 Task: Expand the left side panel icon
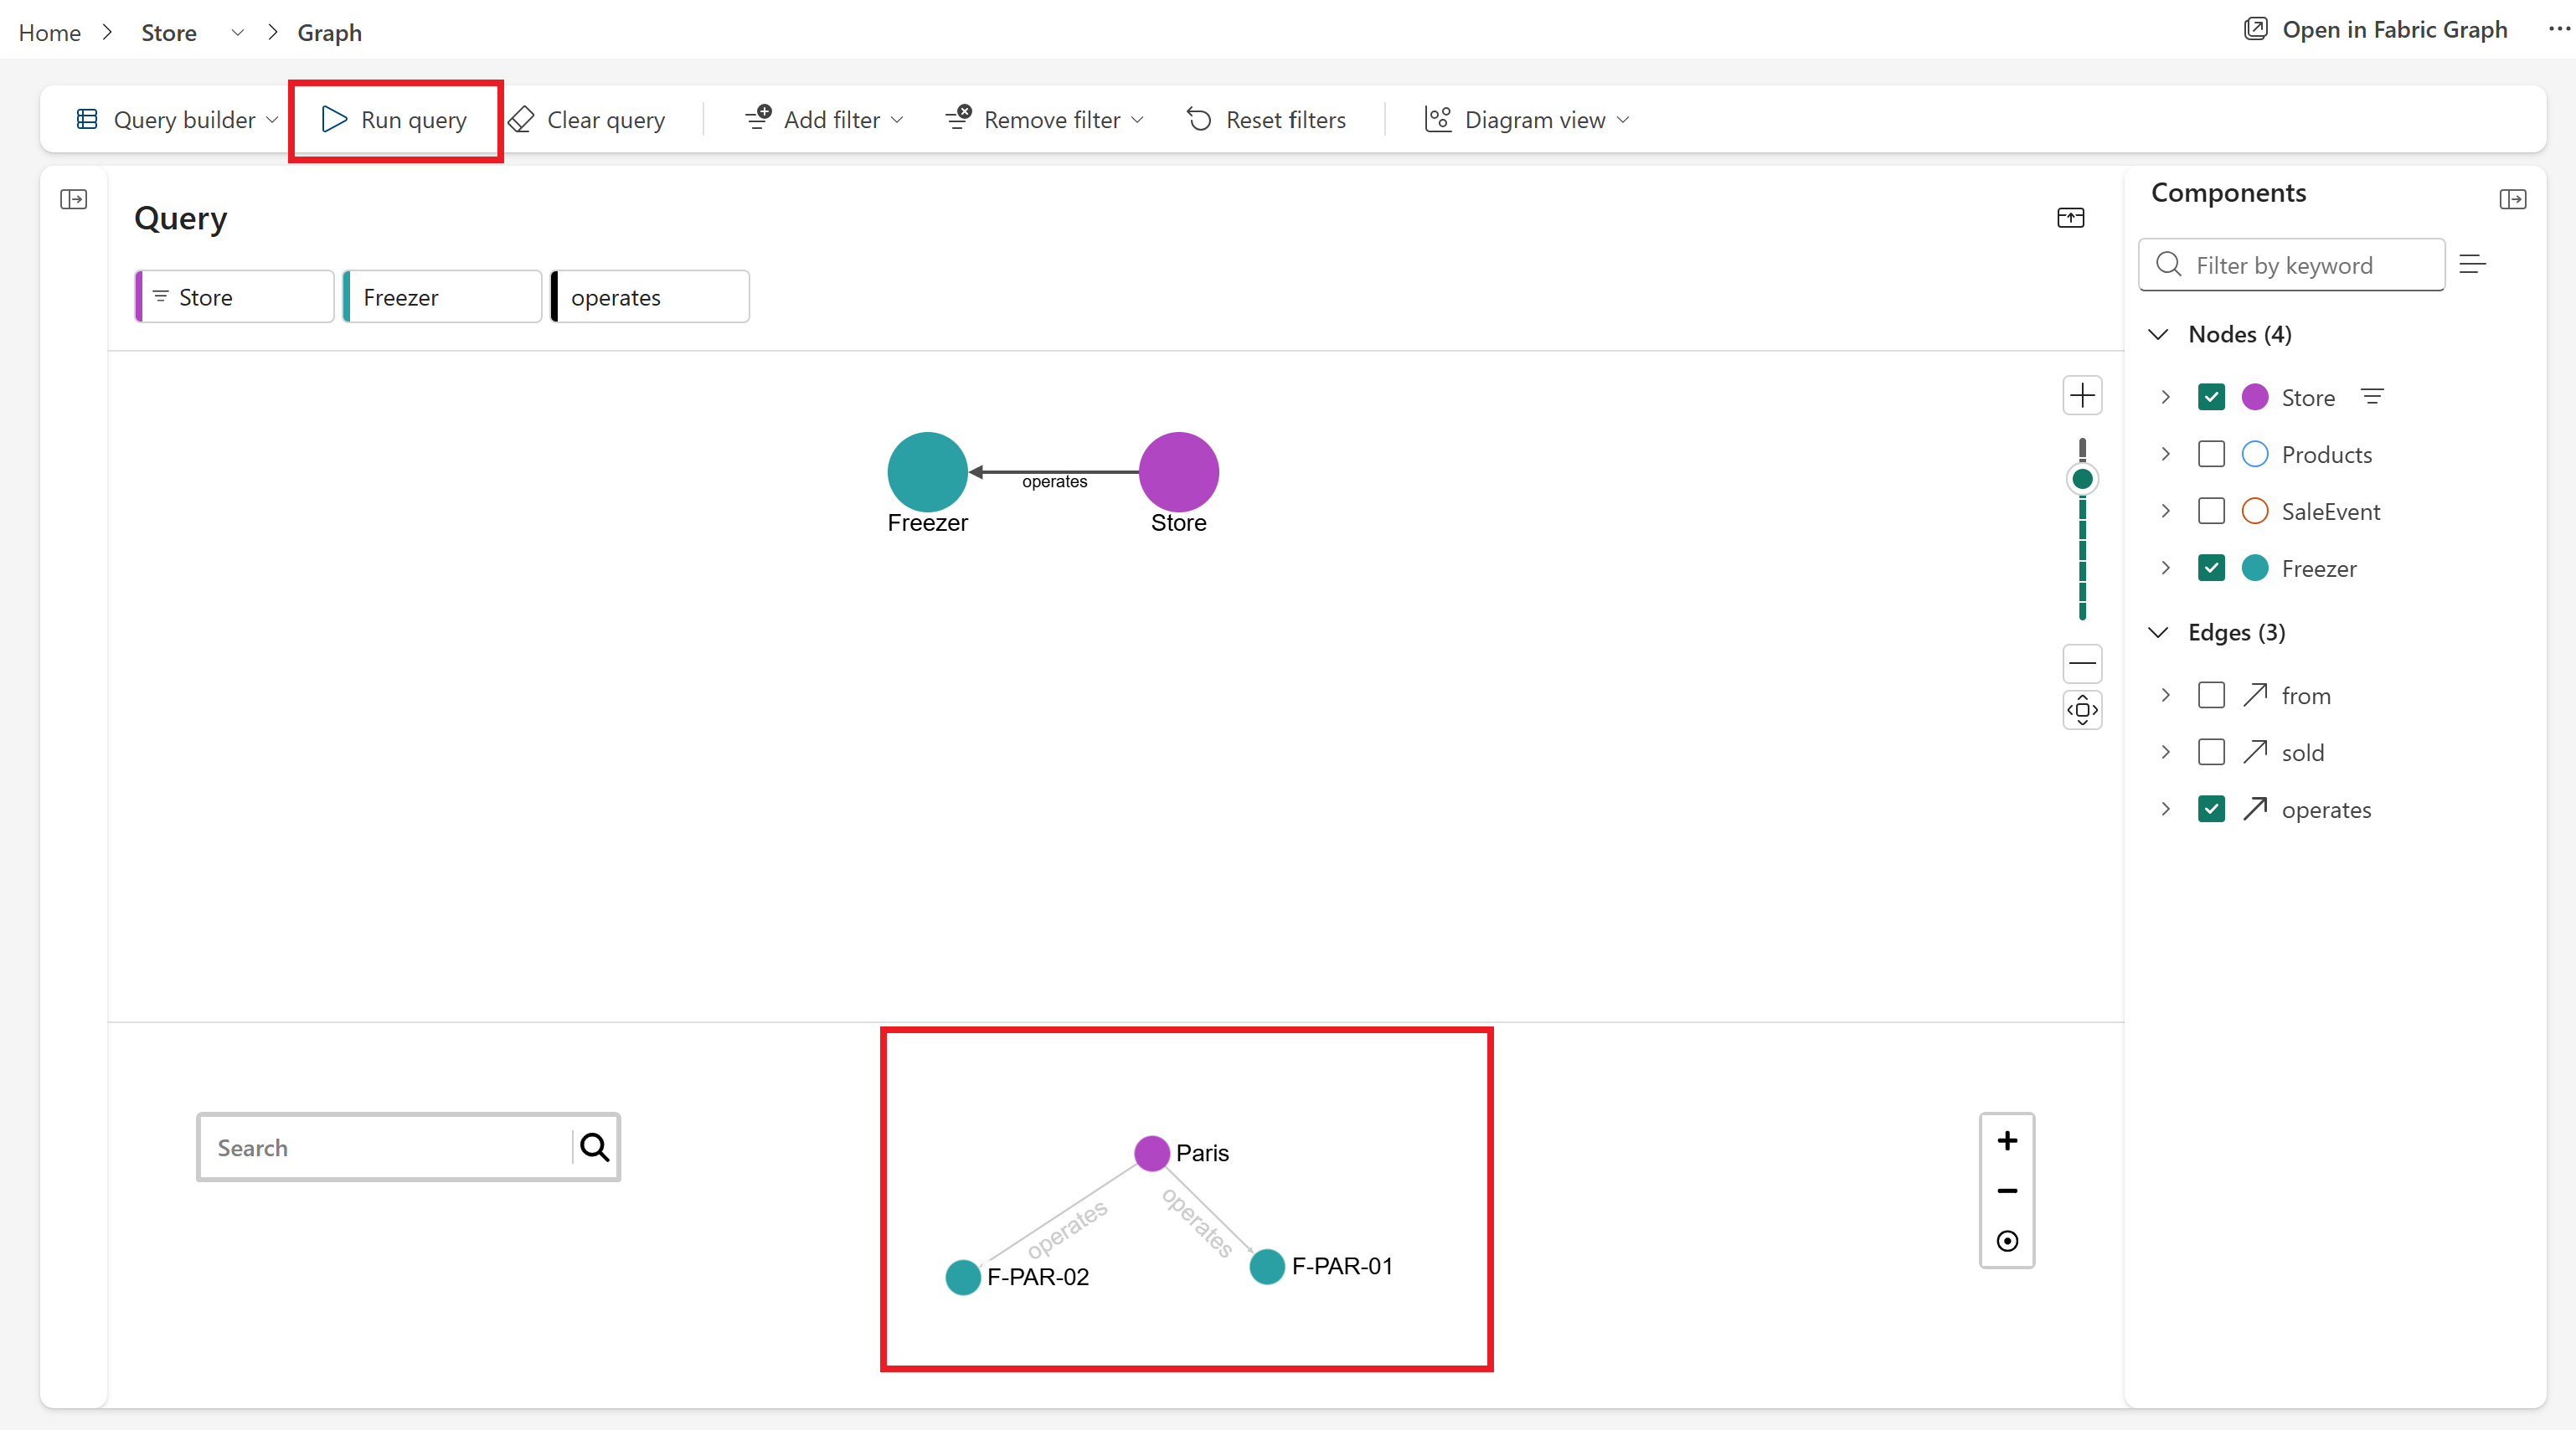tap(74, 200)
